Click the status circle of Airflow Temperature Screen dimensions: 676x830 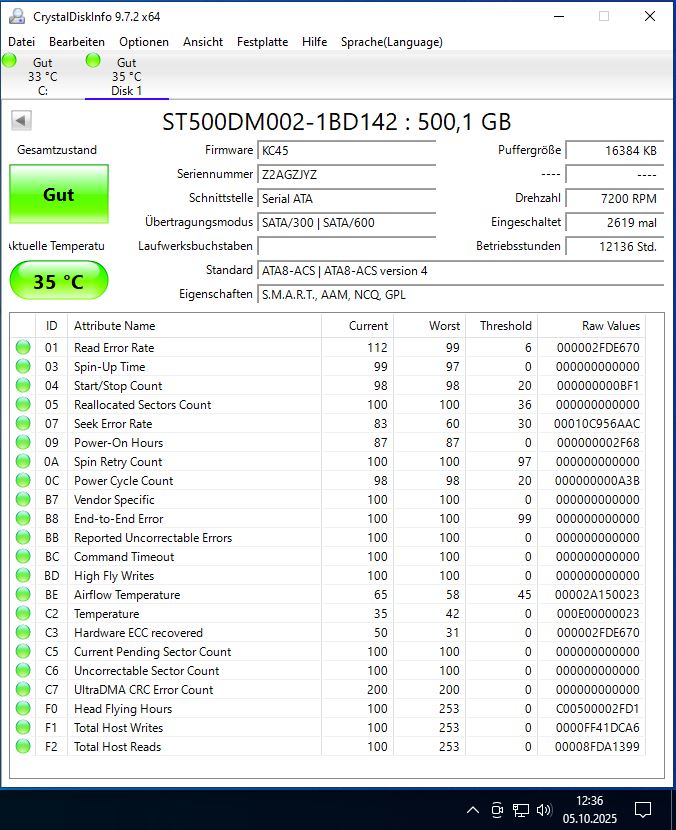23,594
